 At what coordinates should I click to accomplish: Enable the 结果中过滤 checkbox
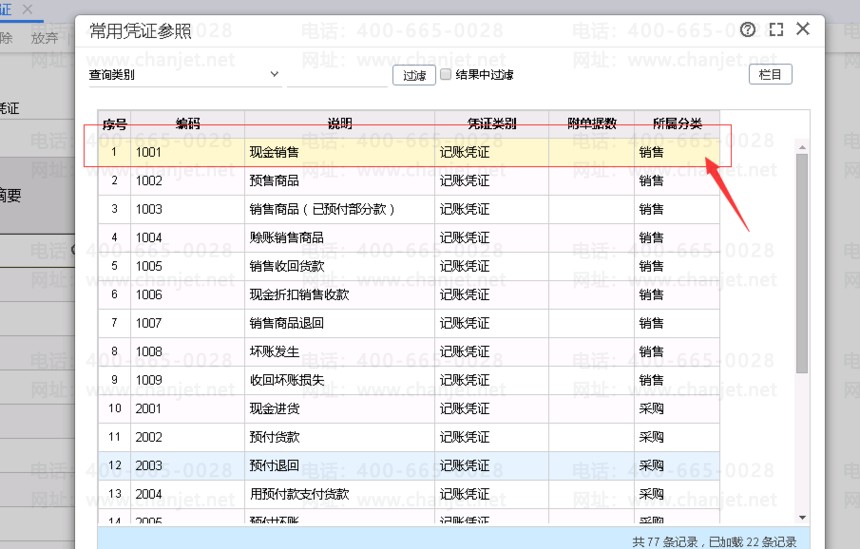coord(446,74)
